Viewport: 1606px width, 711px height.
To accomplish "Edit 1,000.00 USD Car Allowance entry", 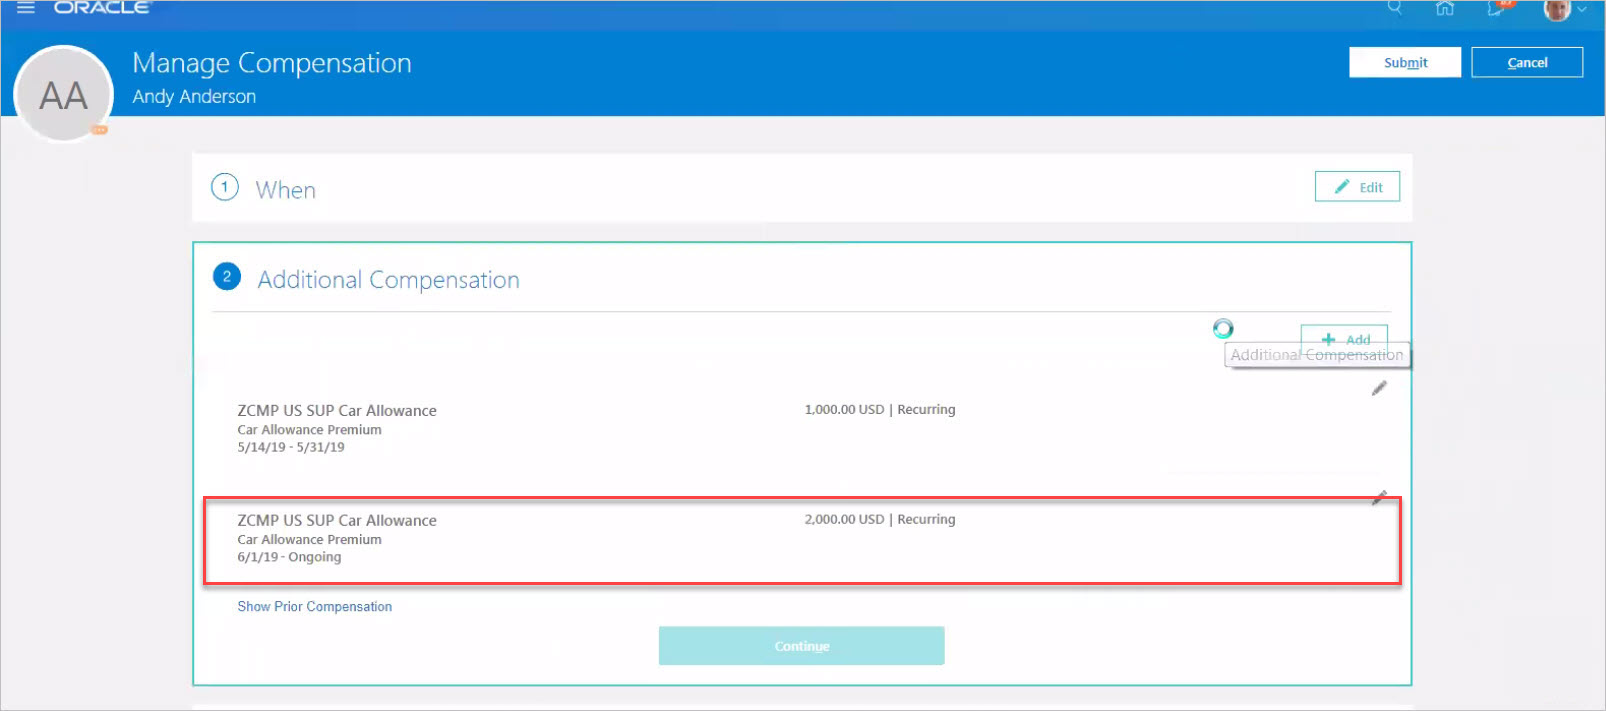I will tap(1379, 388).
